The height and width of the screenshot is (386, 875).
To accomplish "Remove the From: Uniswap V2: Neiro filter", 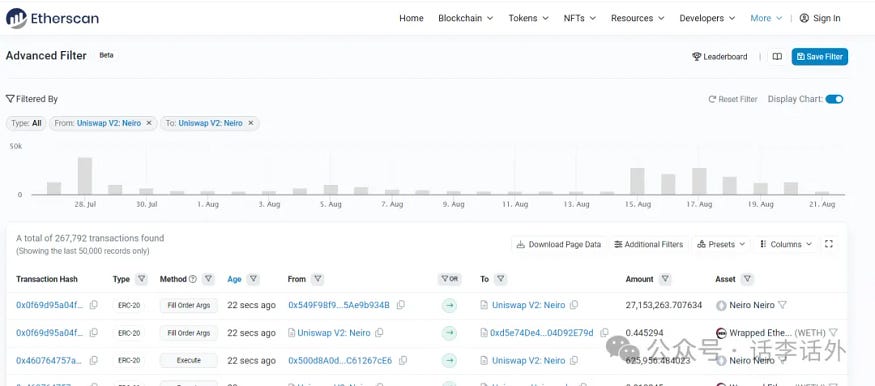I will (149, 123).
